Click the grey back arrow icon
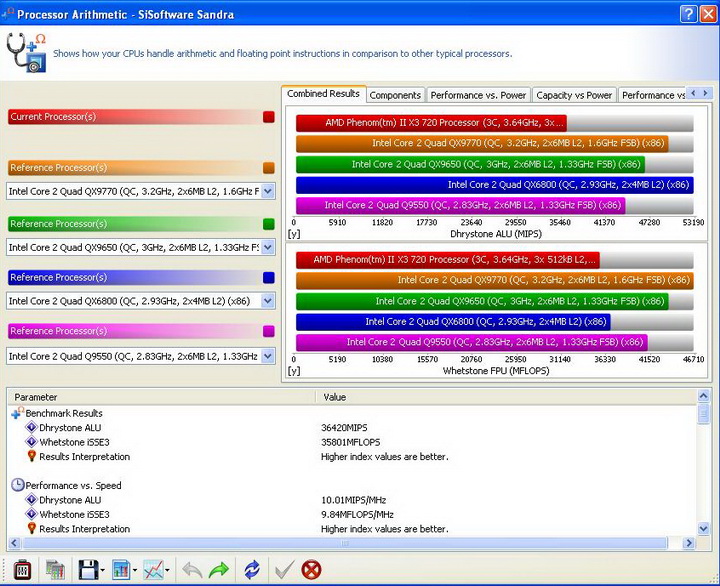720x586 pixels. 192,570
